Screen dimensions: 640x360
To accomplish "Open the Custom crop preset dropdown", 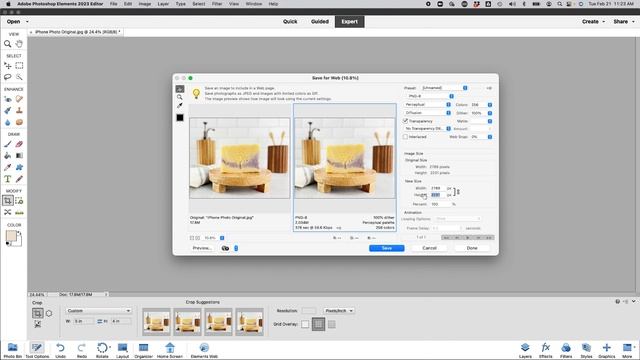I will tap(98, 311).
